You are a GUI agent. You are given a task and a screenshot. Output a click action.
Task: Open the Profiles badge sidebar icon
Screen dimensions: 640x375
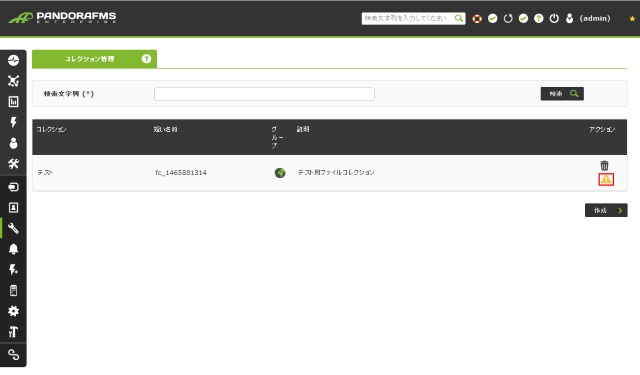coord(13,207)
